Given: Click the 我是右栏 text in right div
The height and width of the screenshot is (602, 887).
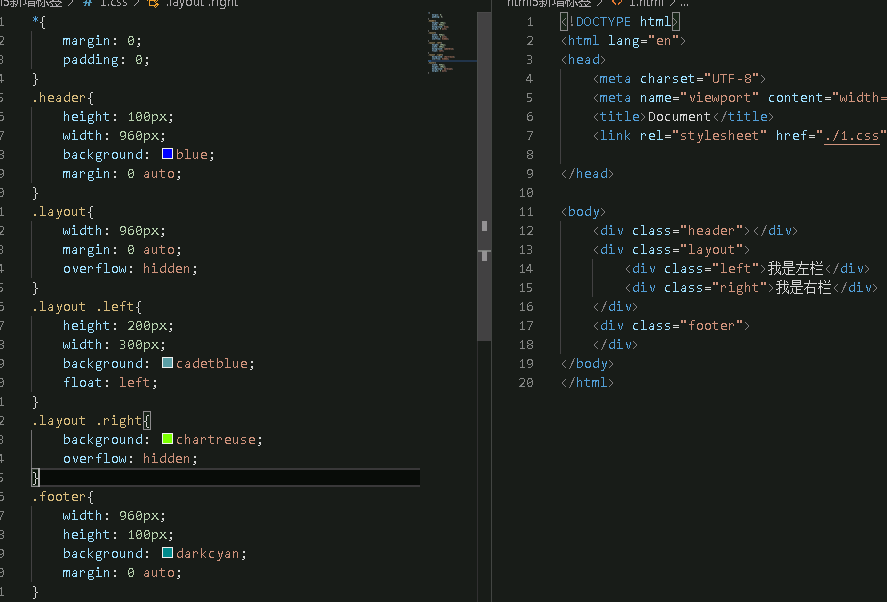Looking at the screenshot, I should pos(803,288).
